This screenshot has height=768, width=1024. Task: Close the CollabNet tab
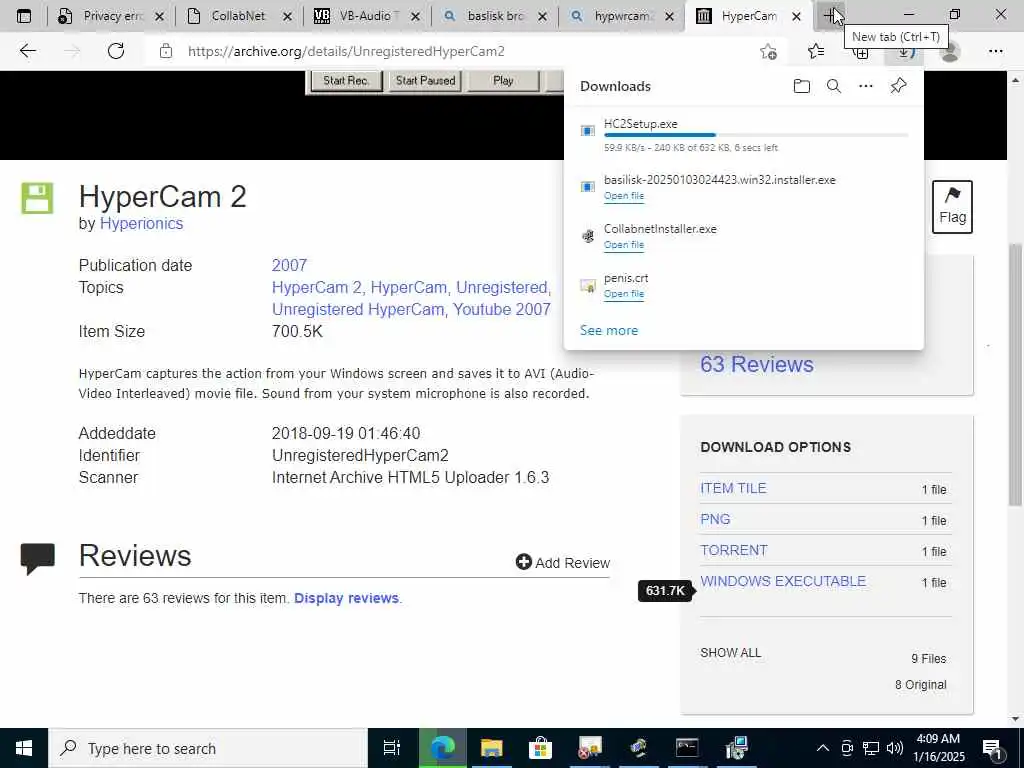click(287, 17)
